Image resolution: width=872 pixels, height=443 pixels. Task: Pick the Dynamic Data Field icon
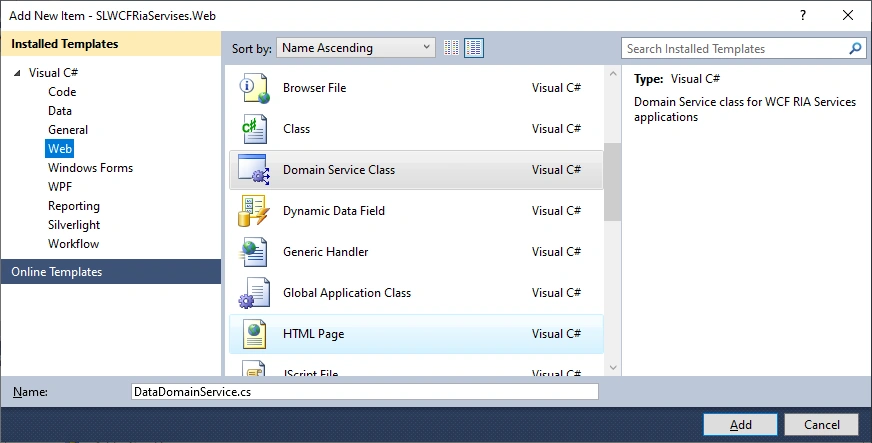pos(254,211)
